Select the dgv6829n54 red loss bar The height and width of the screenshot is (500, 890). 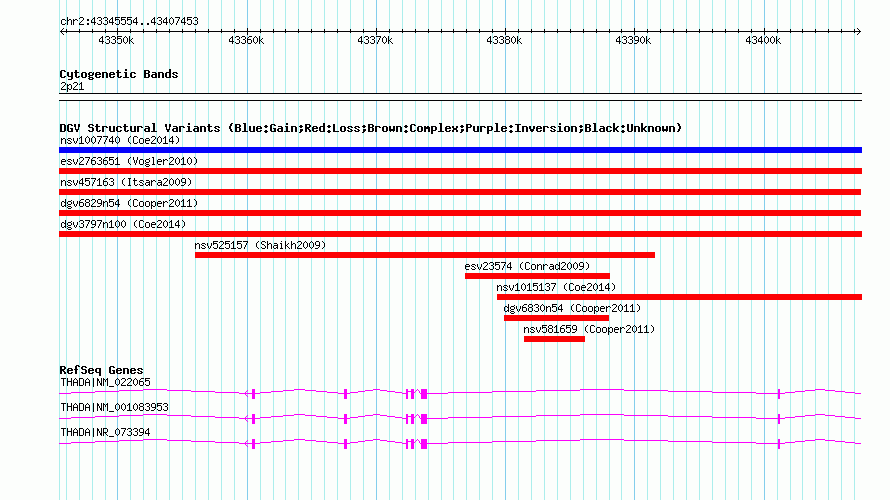460,213
